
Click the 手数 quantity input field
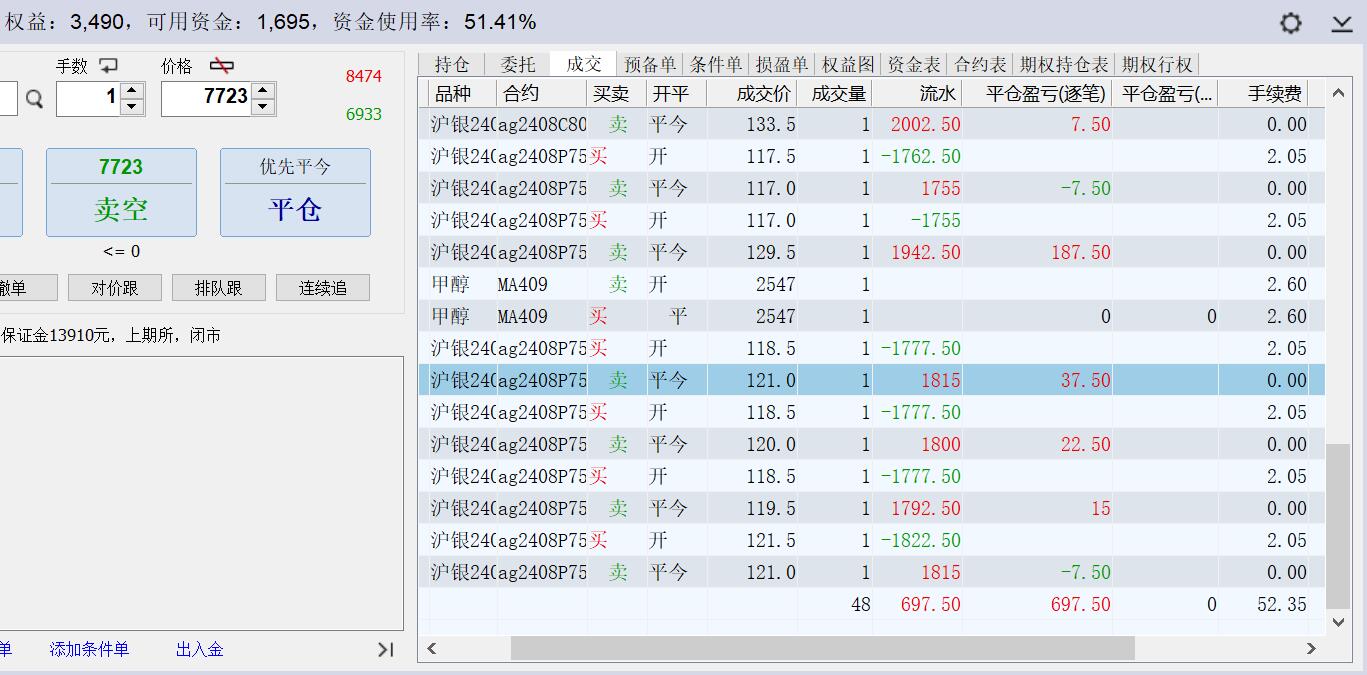[89, 98]
